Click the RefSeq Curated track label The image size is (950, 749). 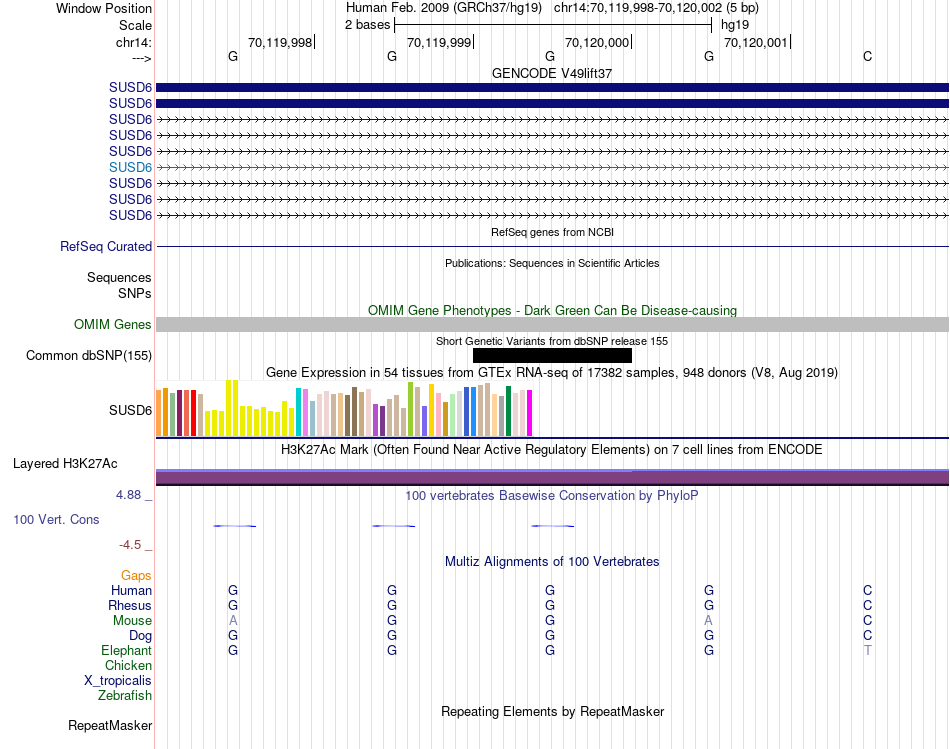106,247
